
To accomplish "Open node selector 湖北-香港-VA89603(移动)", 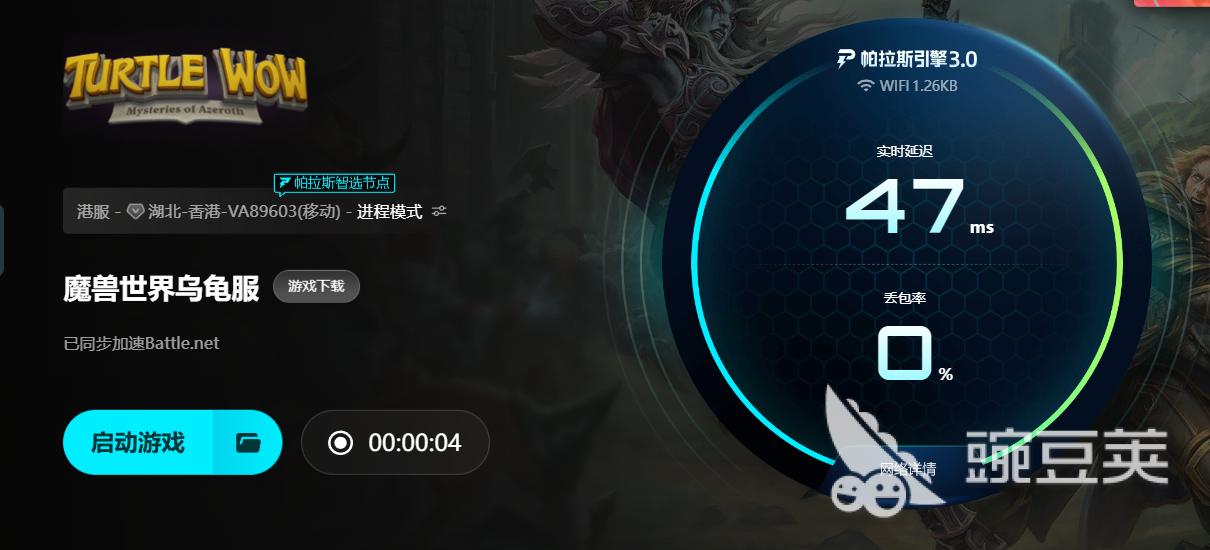I will click(x=246, y=212).
